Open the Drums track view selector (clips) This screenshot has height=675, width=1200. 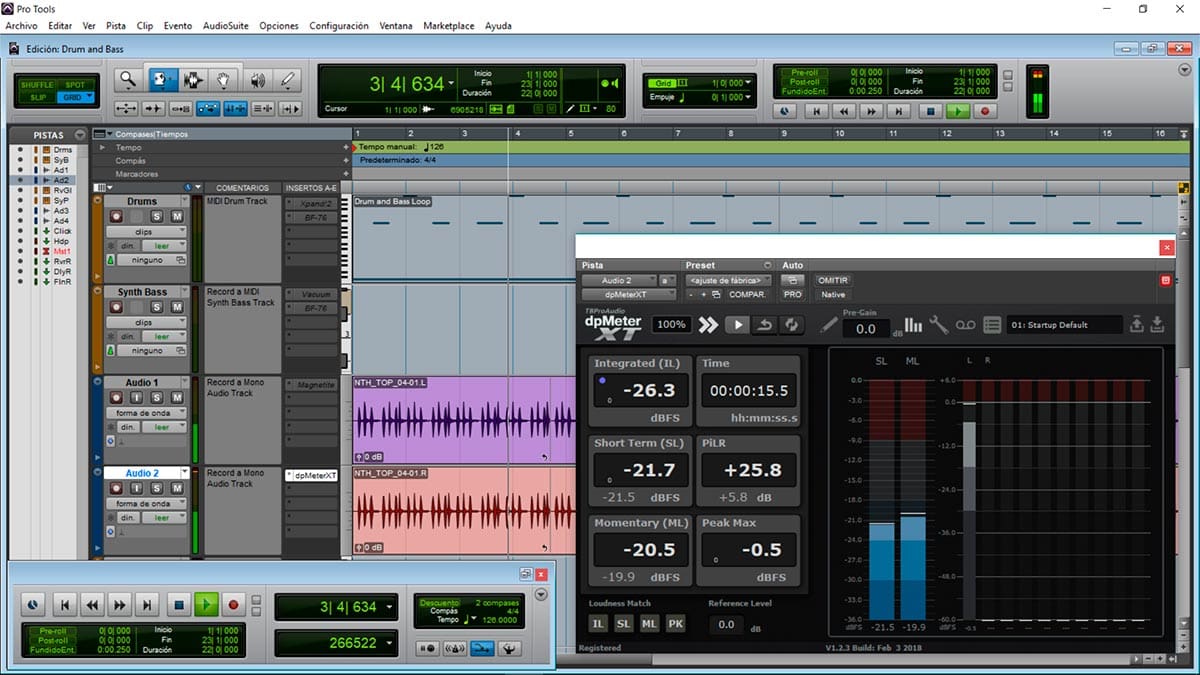pyautogui.click(x=146, y=232)
